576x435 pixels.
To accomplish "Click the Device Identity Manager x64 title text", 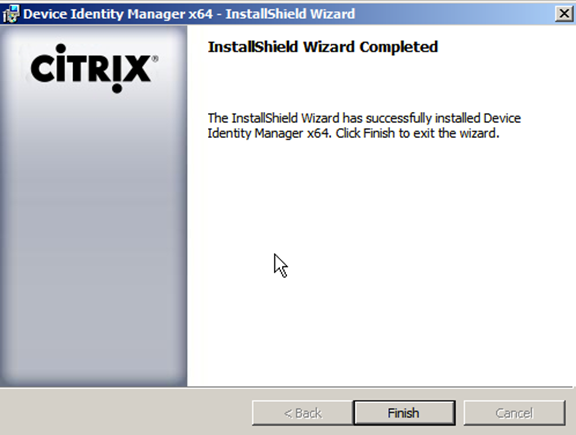I will point(118,14).
